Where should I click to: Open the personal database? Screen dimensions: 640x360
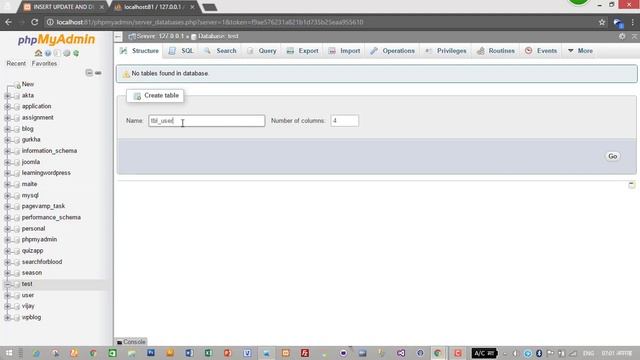pos(33,229)
